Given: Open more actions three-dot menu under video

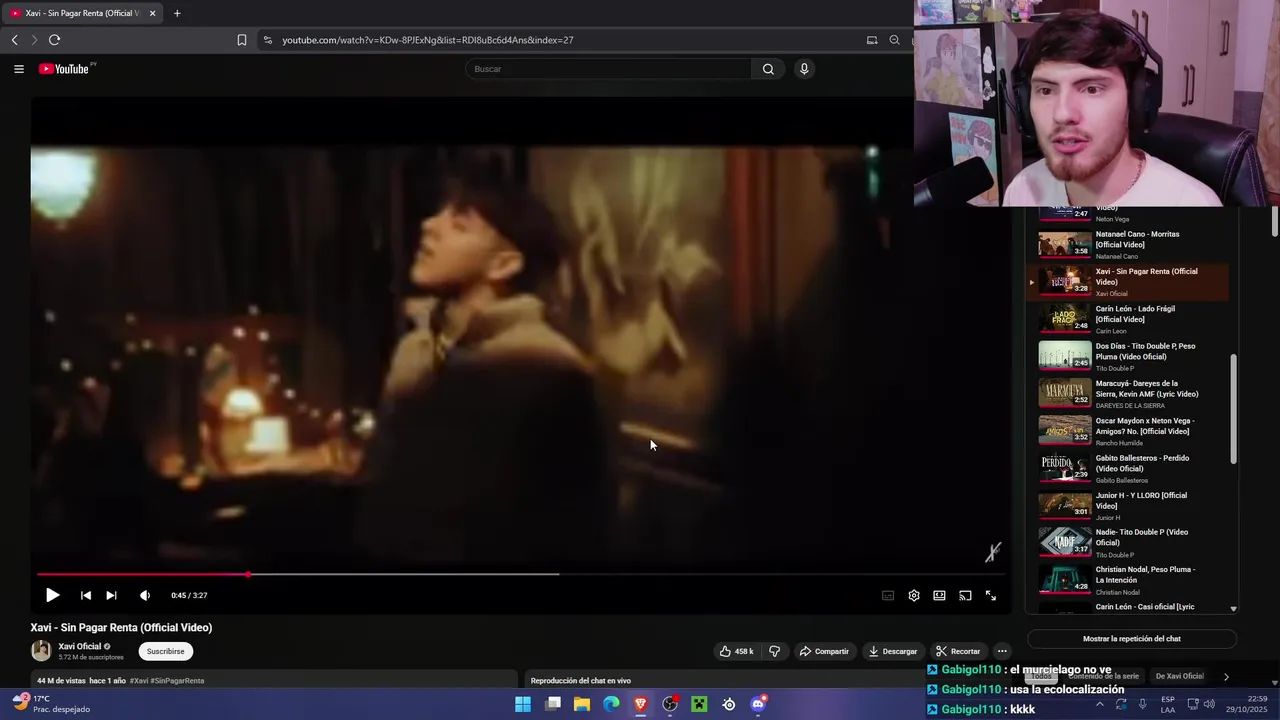Looking at the screenshot, I should click(x=1002, y=651).
